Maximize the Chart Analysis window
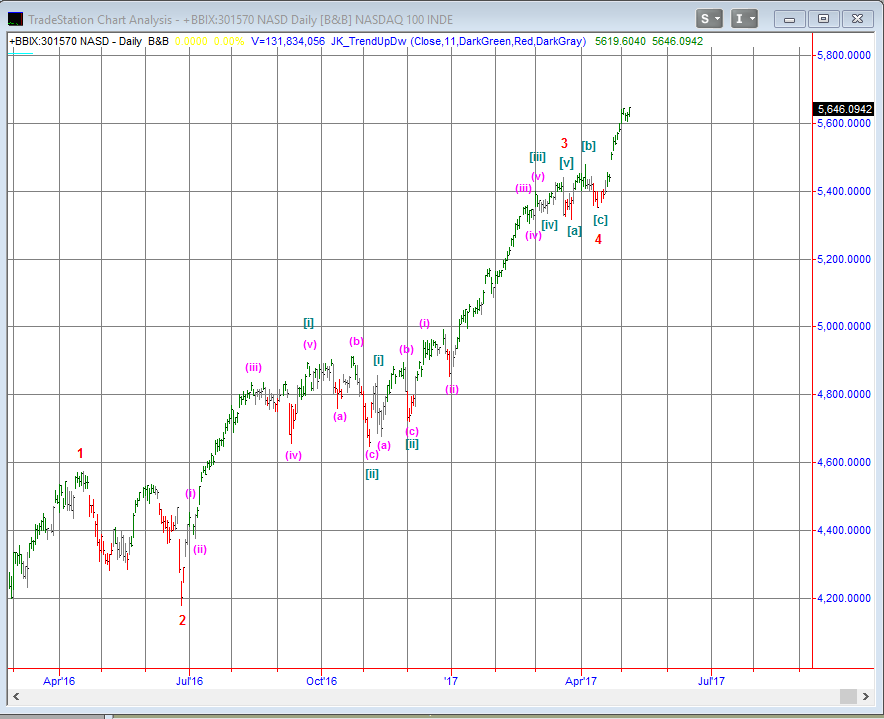 (823, 19)
